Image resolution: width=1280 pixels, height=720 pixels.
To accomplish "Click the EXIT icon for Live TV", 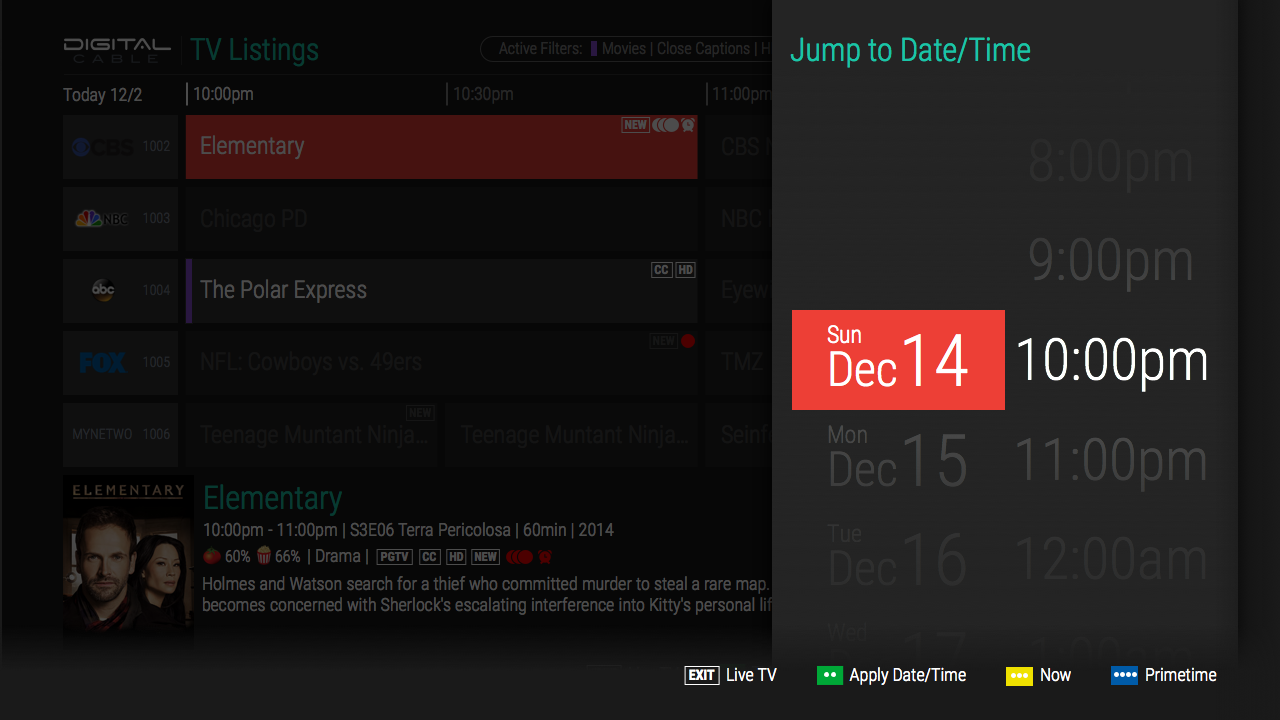I will coord(701,675).
